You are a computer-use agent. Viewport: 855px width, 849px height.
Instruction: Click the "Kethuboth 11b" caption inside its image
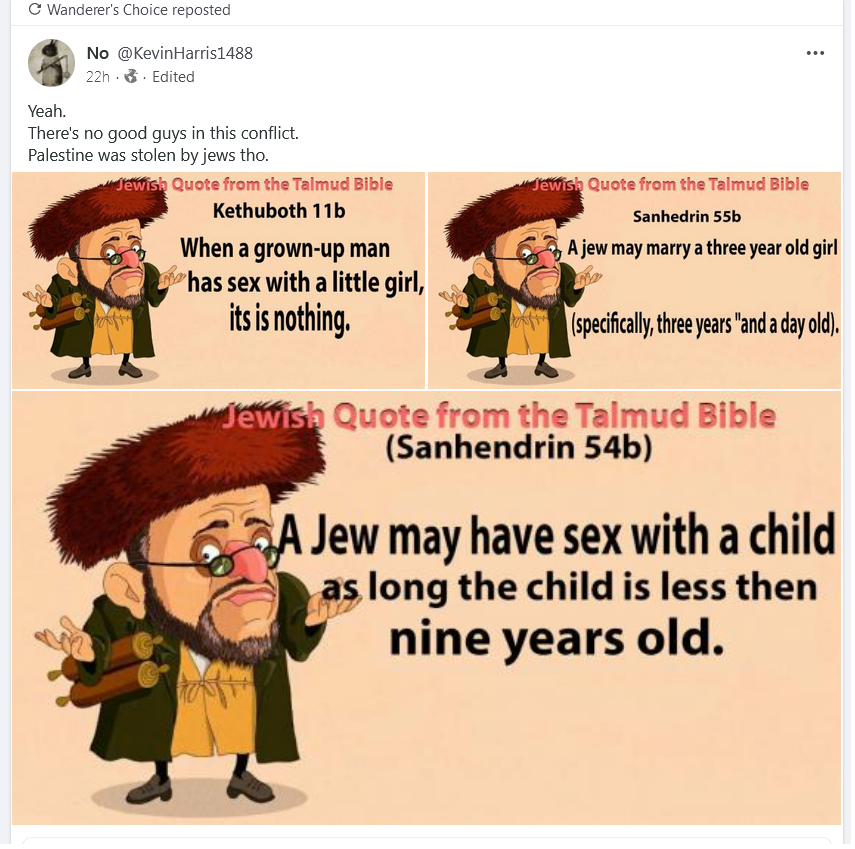pyautogui.click(x=279, y=210)
